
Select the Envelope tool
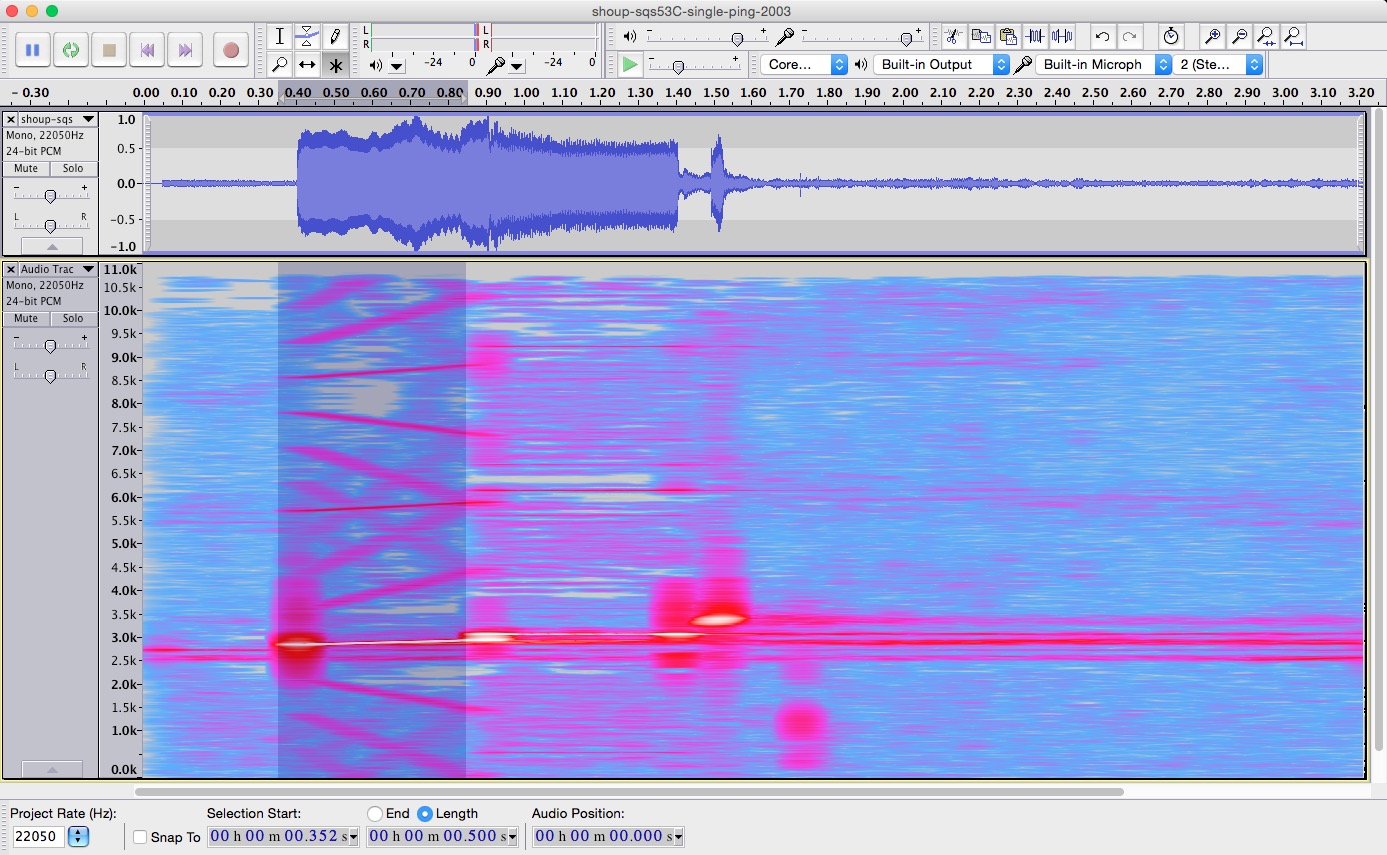[x=307, y=37]
